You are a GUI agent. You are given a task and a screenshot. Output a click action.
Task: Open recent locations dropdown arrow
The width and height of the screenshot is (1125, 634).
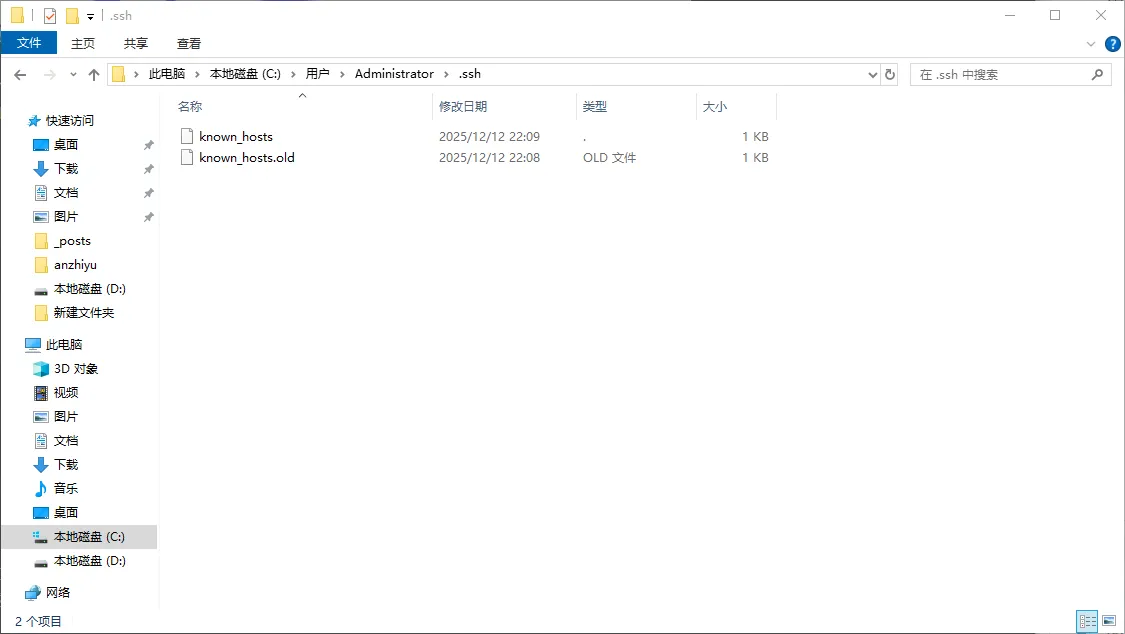pos(73,75)
